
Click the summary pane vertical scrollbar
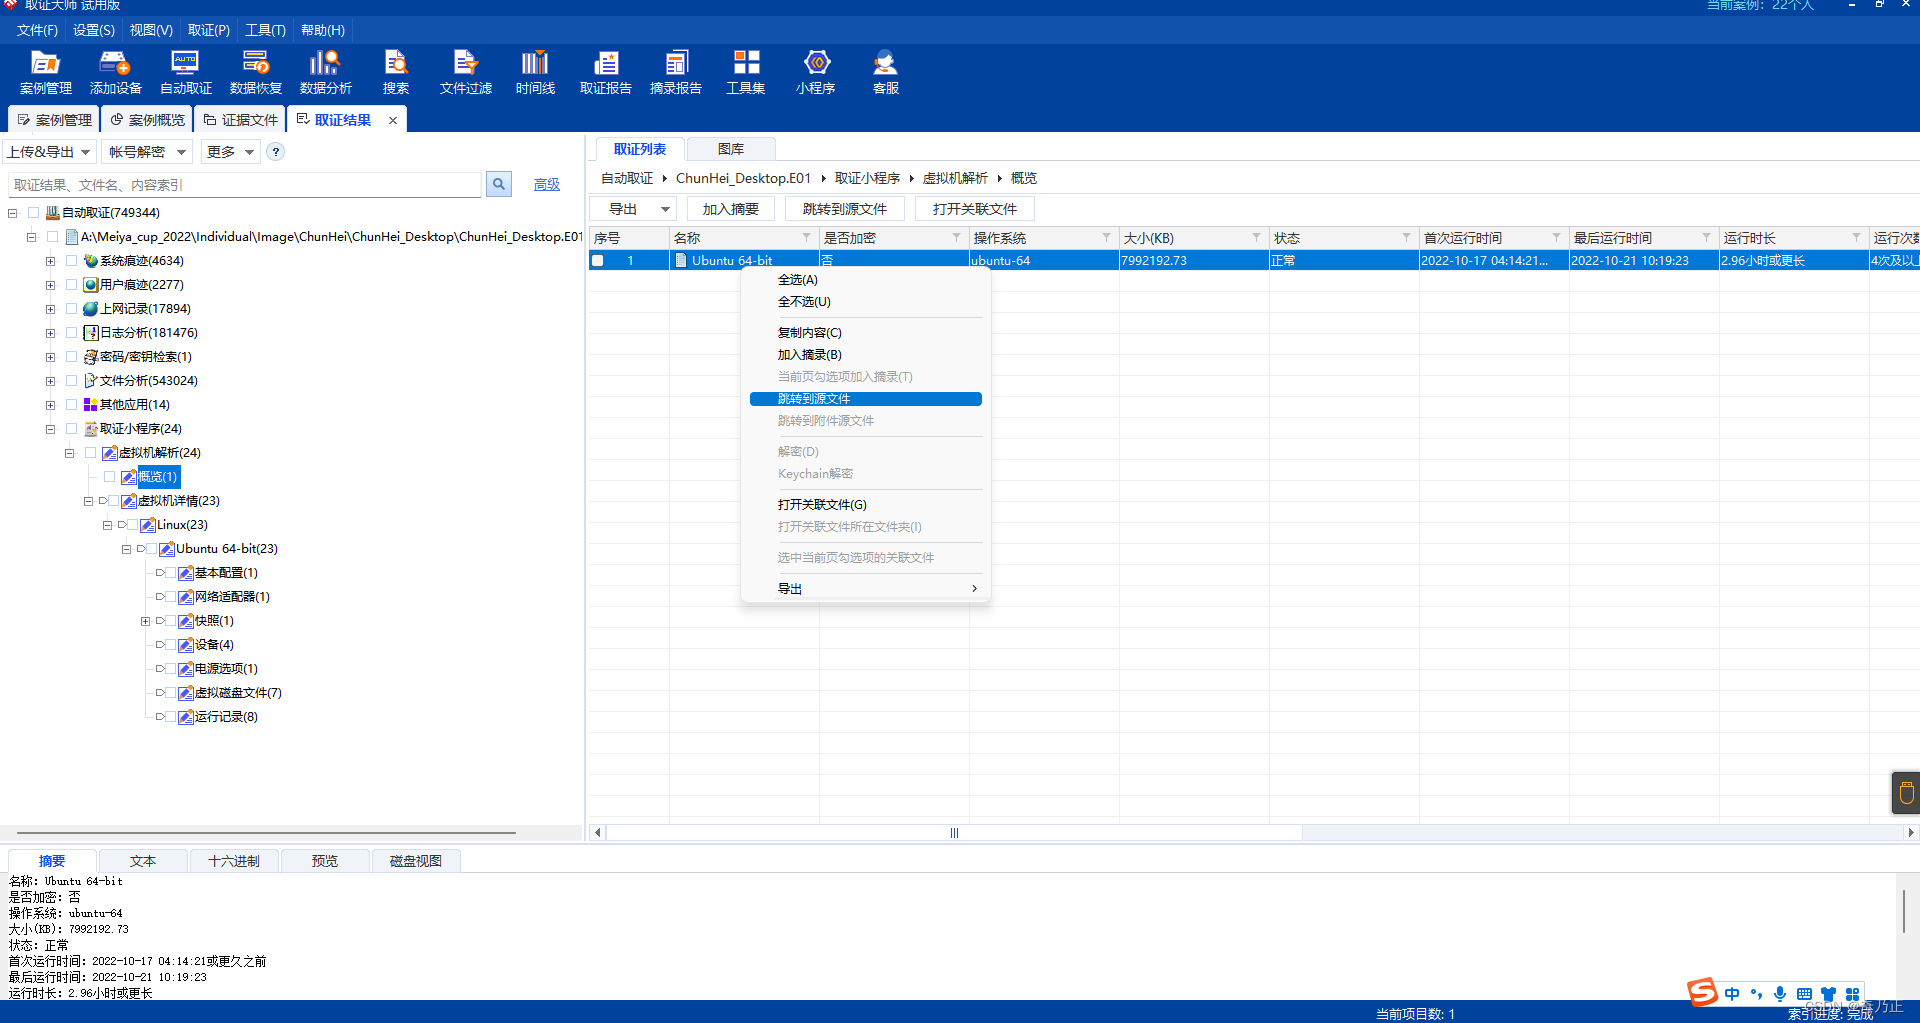coord(1904,912)
